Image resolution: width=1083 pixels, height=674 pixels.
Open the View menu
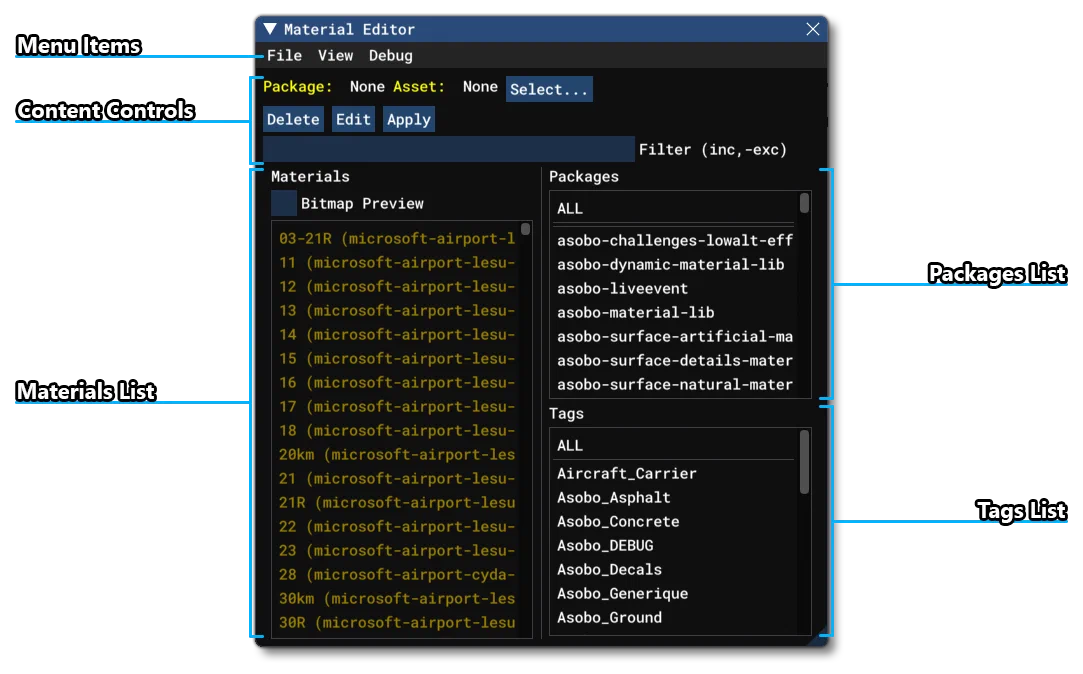(336, 55)
